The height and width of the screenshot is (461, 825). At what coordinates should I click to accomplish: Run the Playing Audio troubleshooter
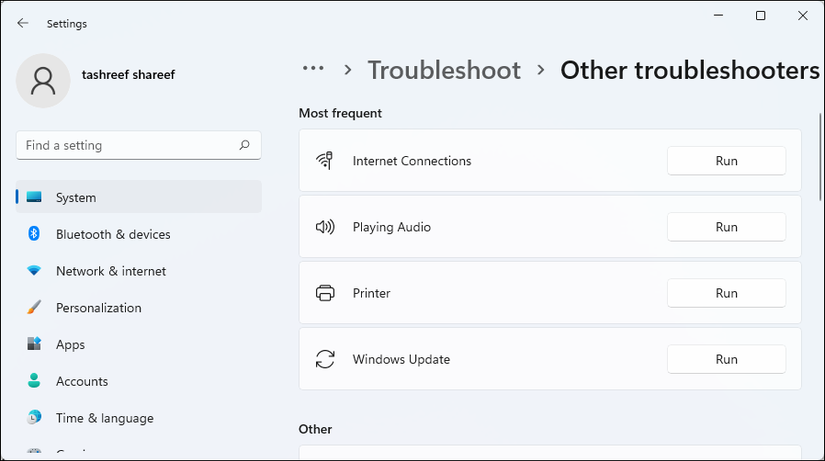pos(726,227)
